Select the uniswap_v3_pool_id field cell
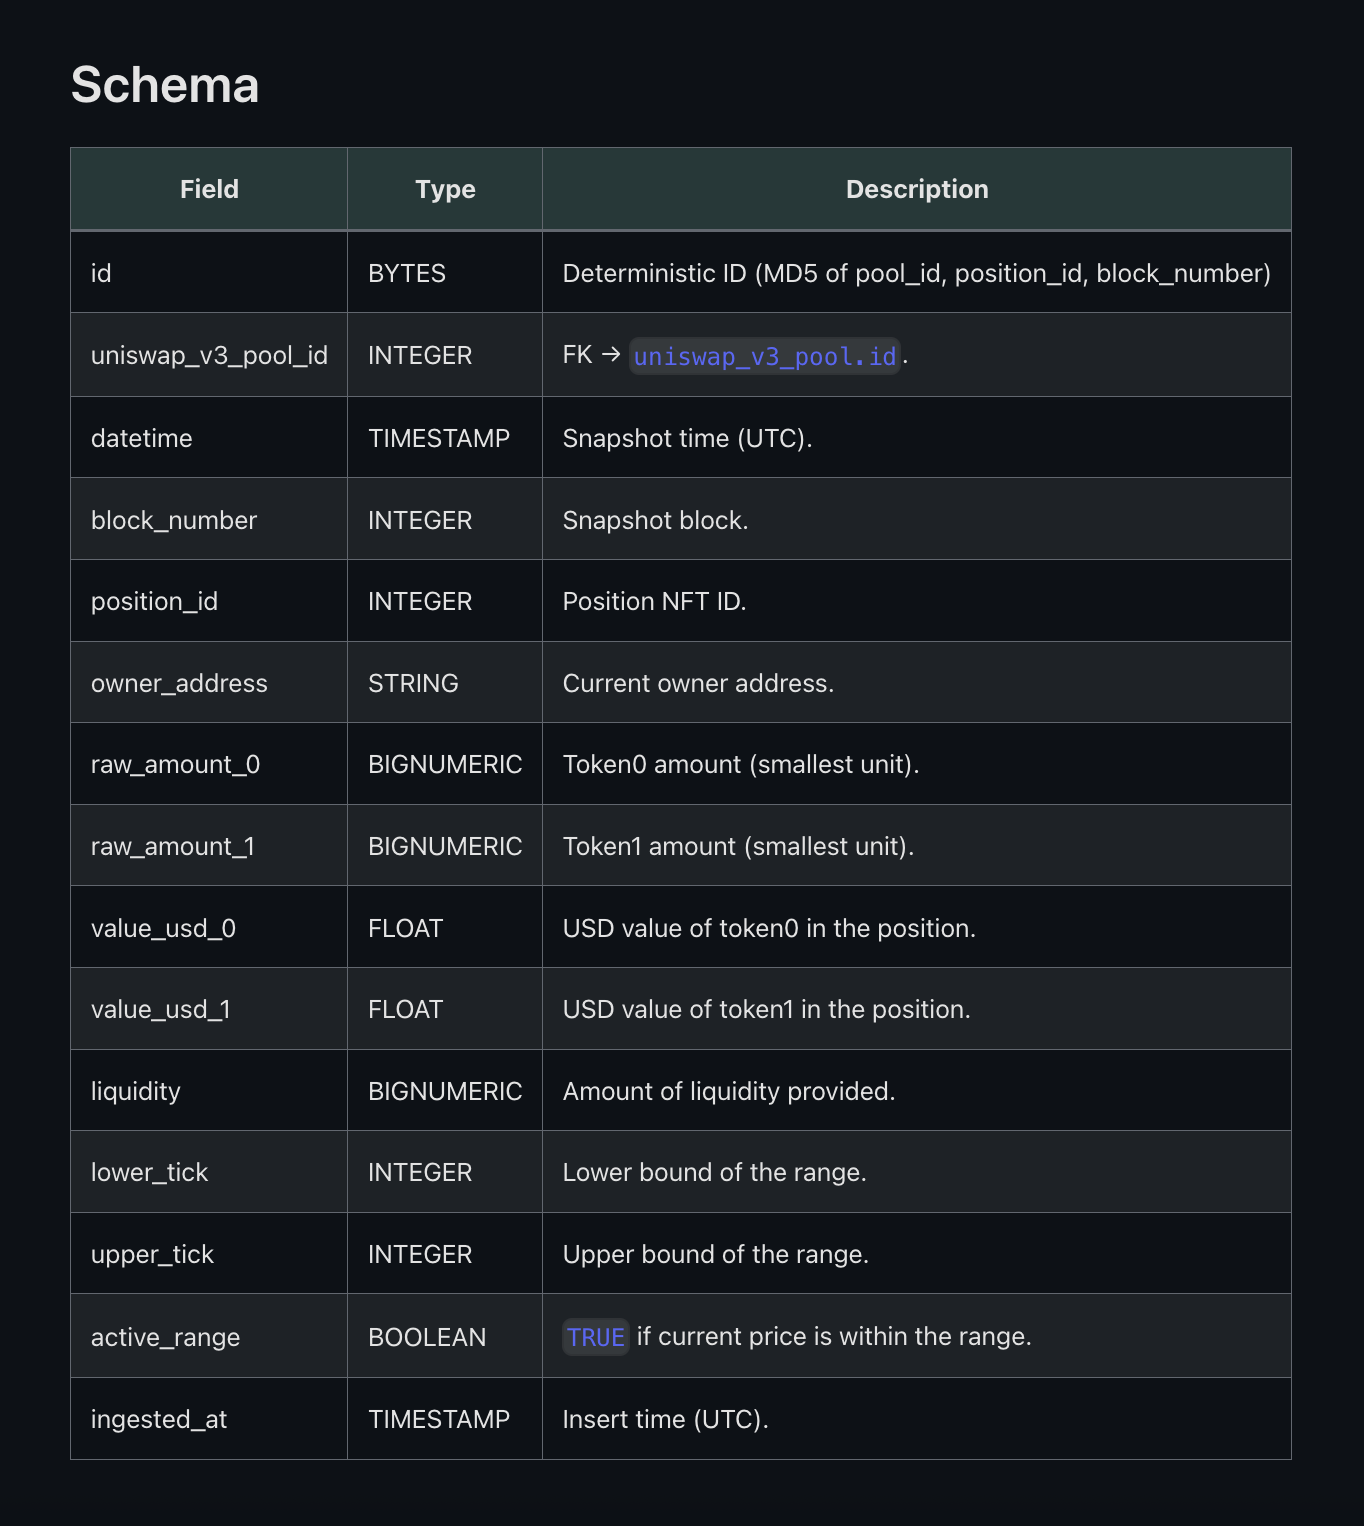The image size is (1364, 1526). click(x=209, y=355)
